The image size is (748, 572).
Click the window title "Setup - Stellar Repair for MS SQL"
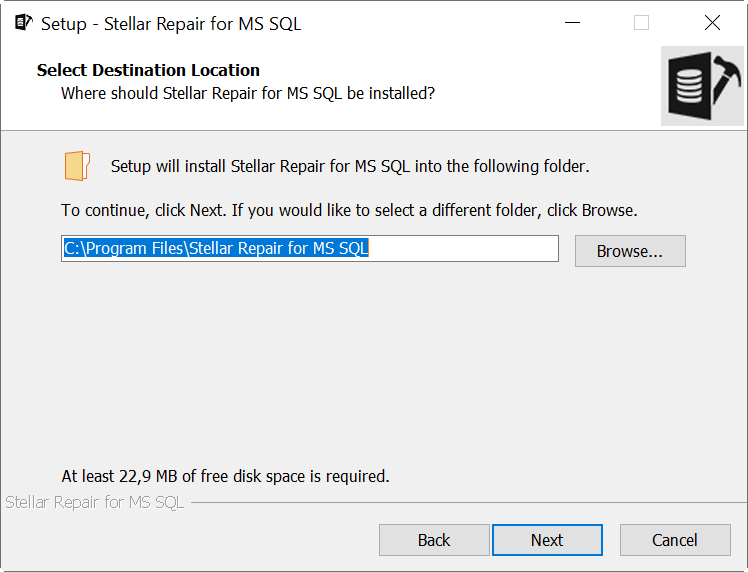click(x=171, y=24)
